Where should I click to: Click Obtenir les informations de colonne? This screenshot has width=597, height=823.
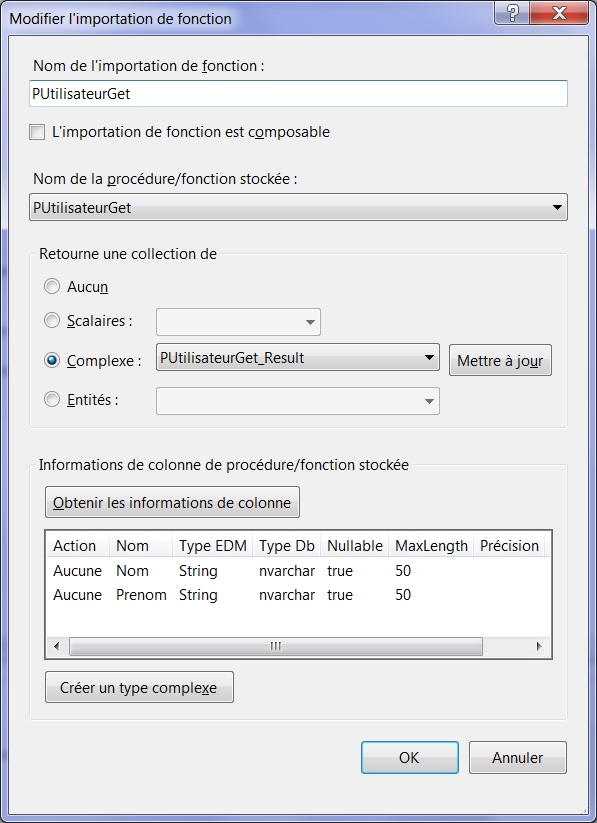(172, 502)
